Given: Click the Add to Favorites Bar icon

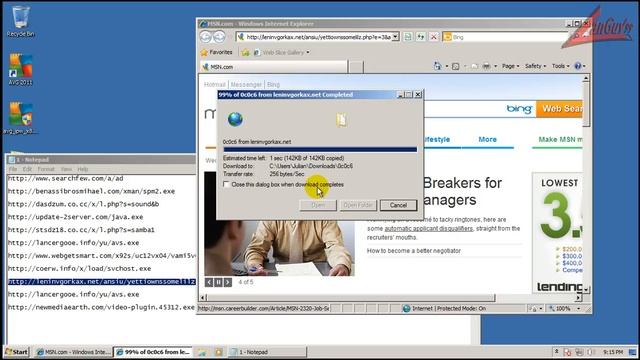Looking at the screenshot, I should [245, 52].
